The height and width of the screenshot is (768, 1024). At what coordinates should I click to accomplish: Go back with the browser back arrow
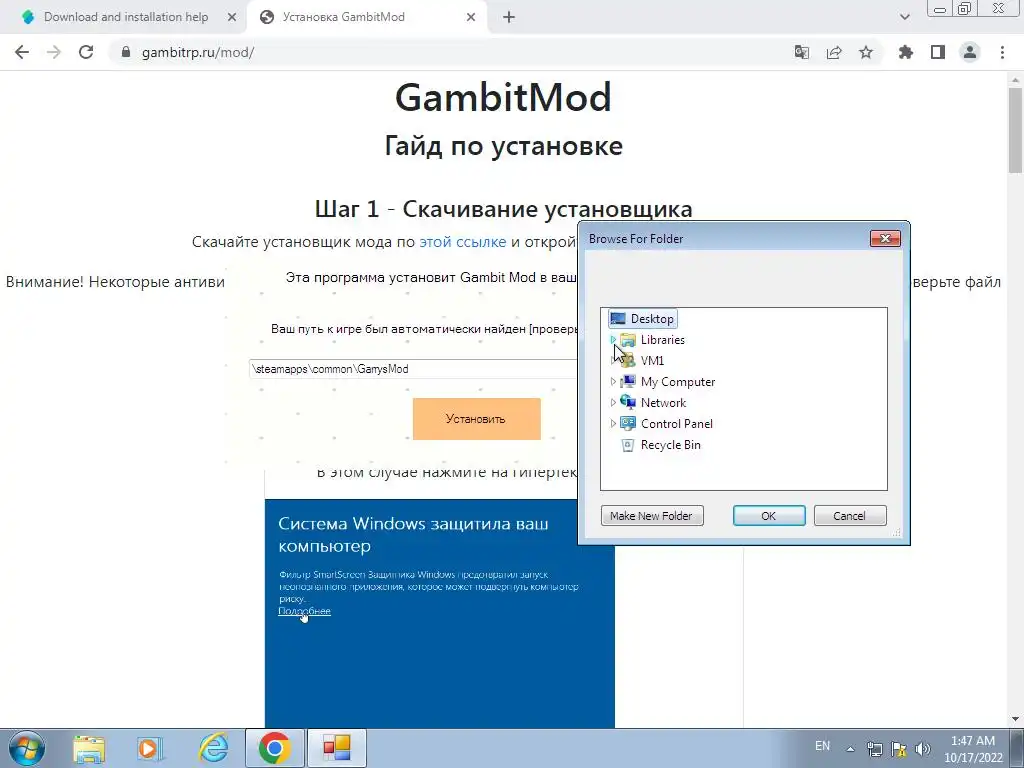(x=22, y=52)
